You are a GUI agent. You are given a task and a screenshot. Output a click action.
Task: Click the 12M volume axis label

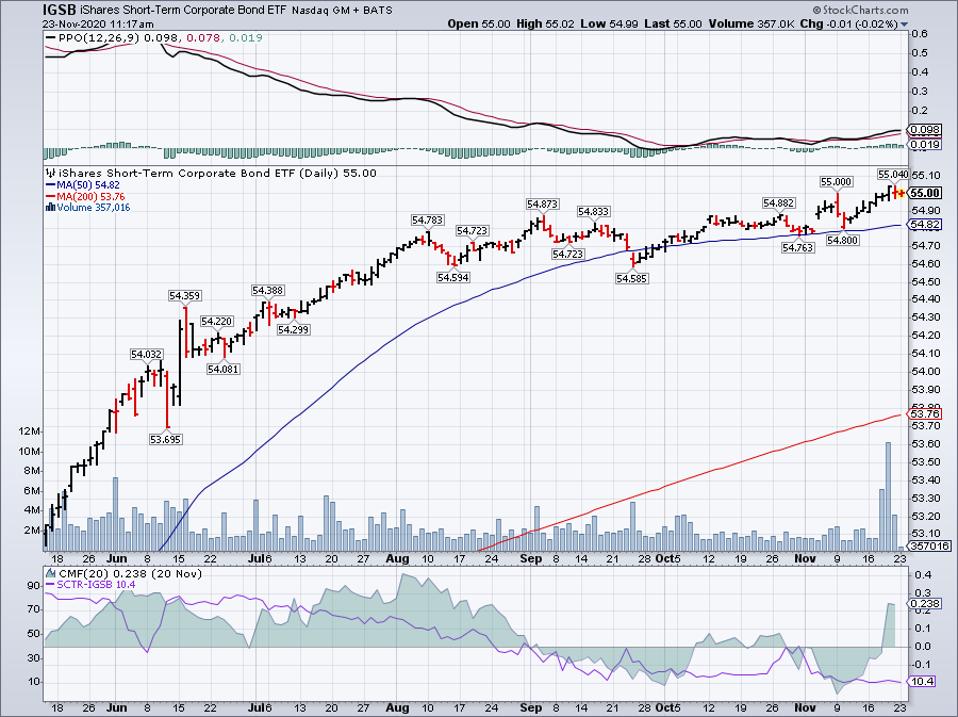[x=29, y=432]
